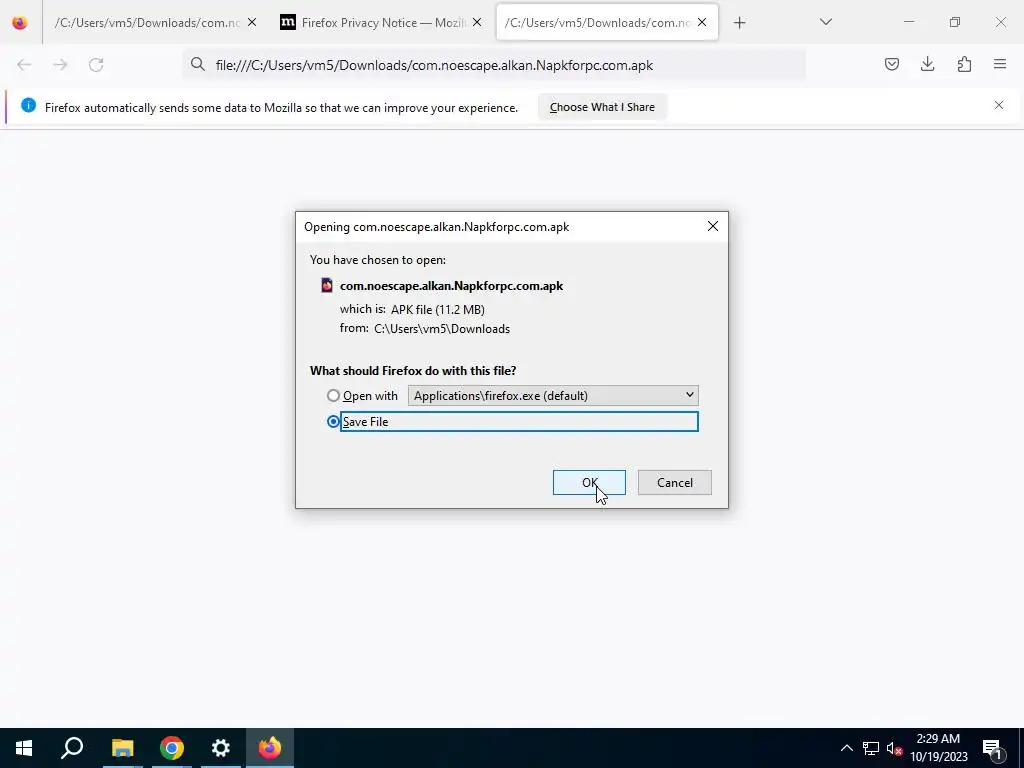Click the 'C:\Users\vm5\Downloads' source path text
Viewport: 1024px width, 768px height.
tap(442, 329)
